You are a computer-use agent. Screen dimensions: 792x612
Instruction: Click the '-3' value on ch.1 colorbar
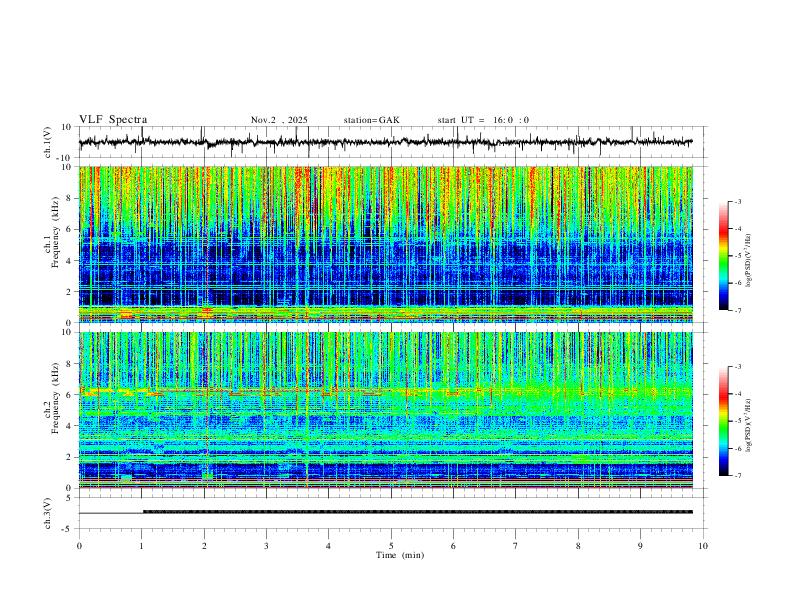pyautogui.click(x=737, y=202)
